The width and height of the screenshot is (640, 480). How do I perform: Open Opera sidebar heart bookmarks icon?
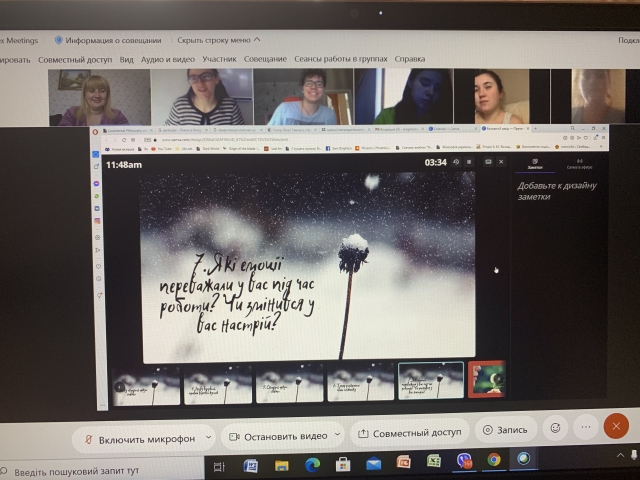pyautogui.click(x=98, y=266)
